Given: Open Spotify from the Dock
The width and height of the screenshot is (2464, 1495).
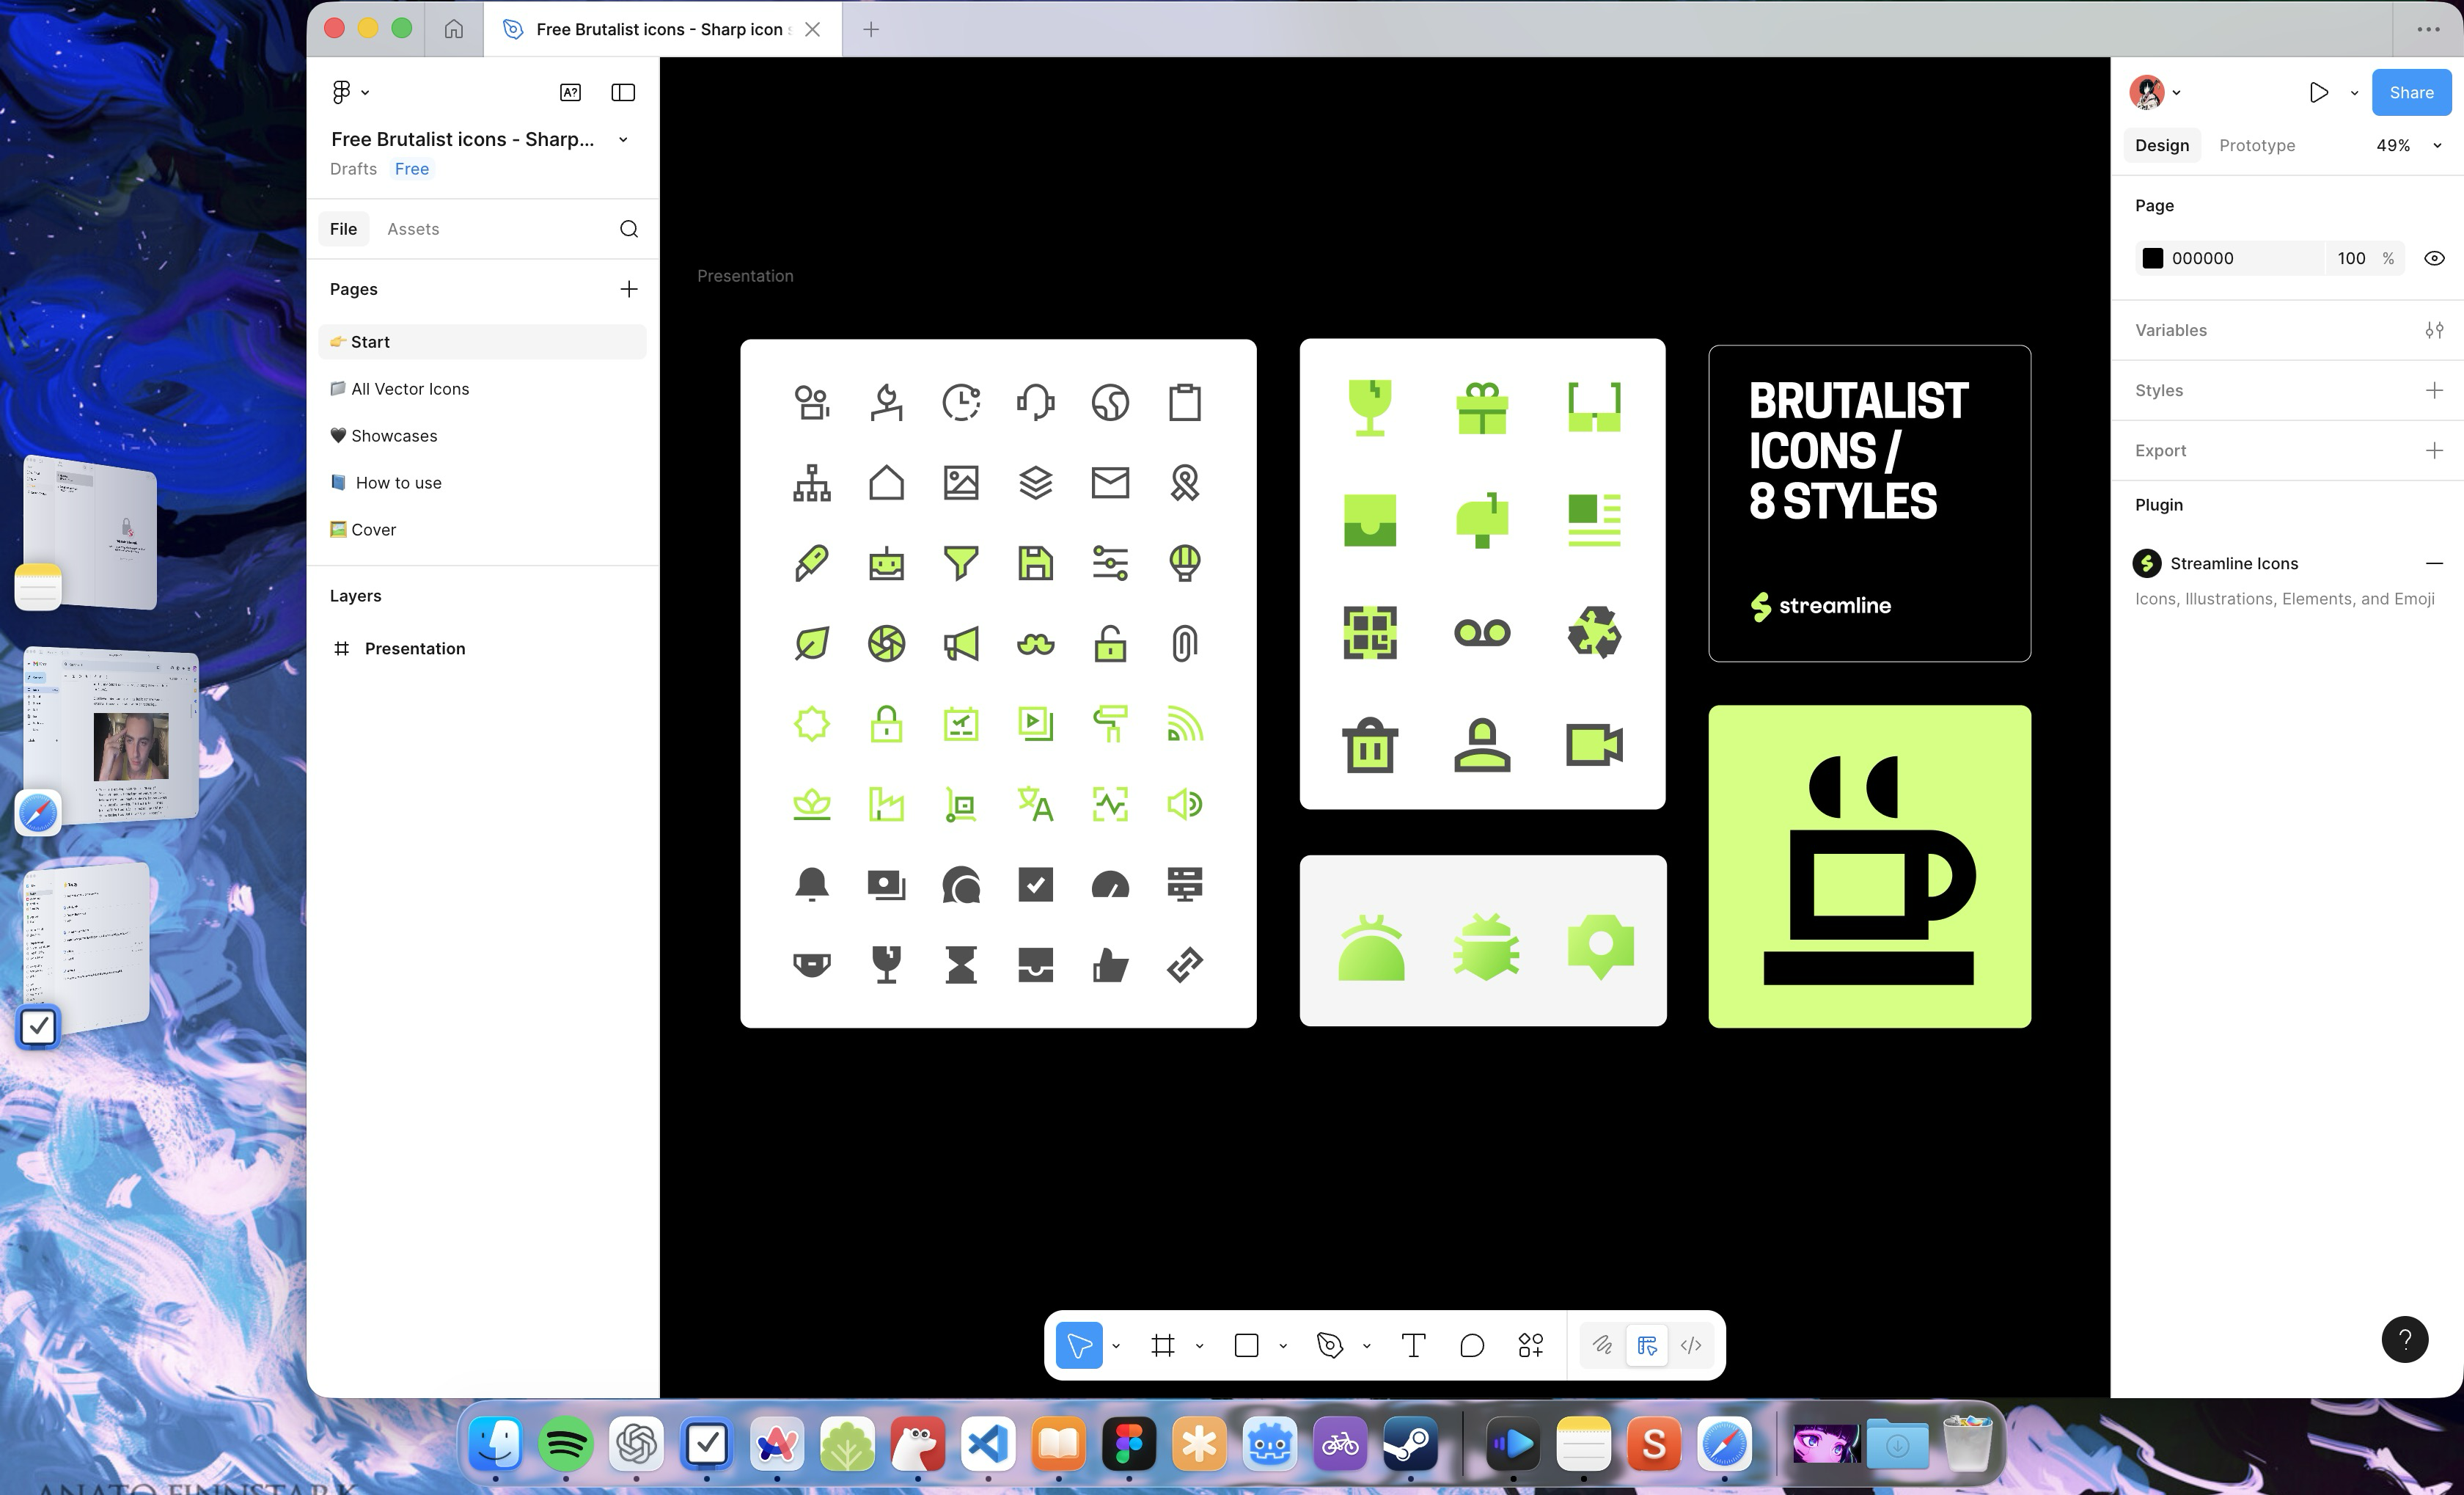Looking at the screenshot, I should 566,1443.
